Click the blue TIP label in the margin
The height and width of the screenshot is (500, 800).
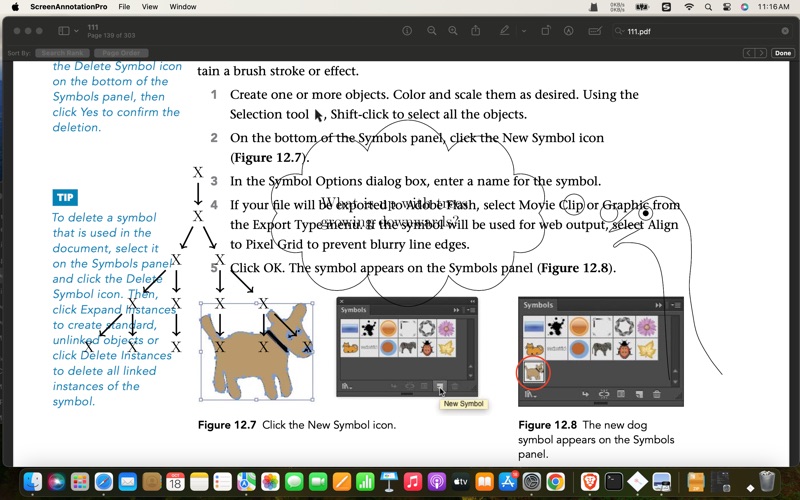point(65,197)
